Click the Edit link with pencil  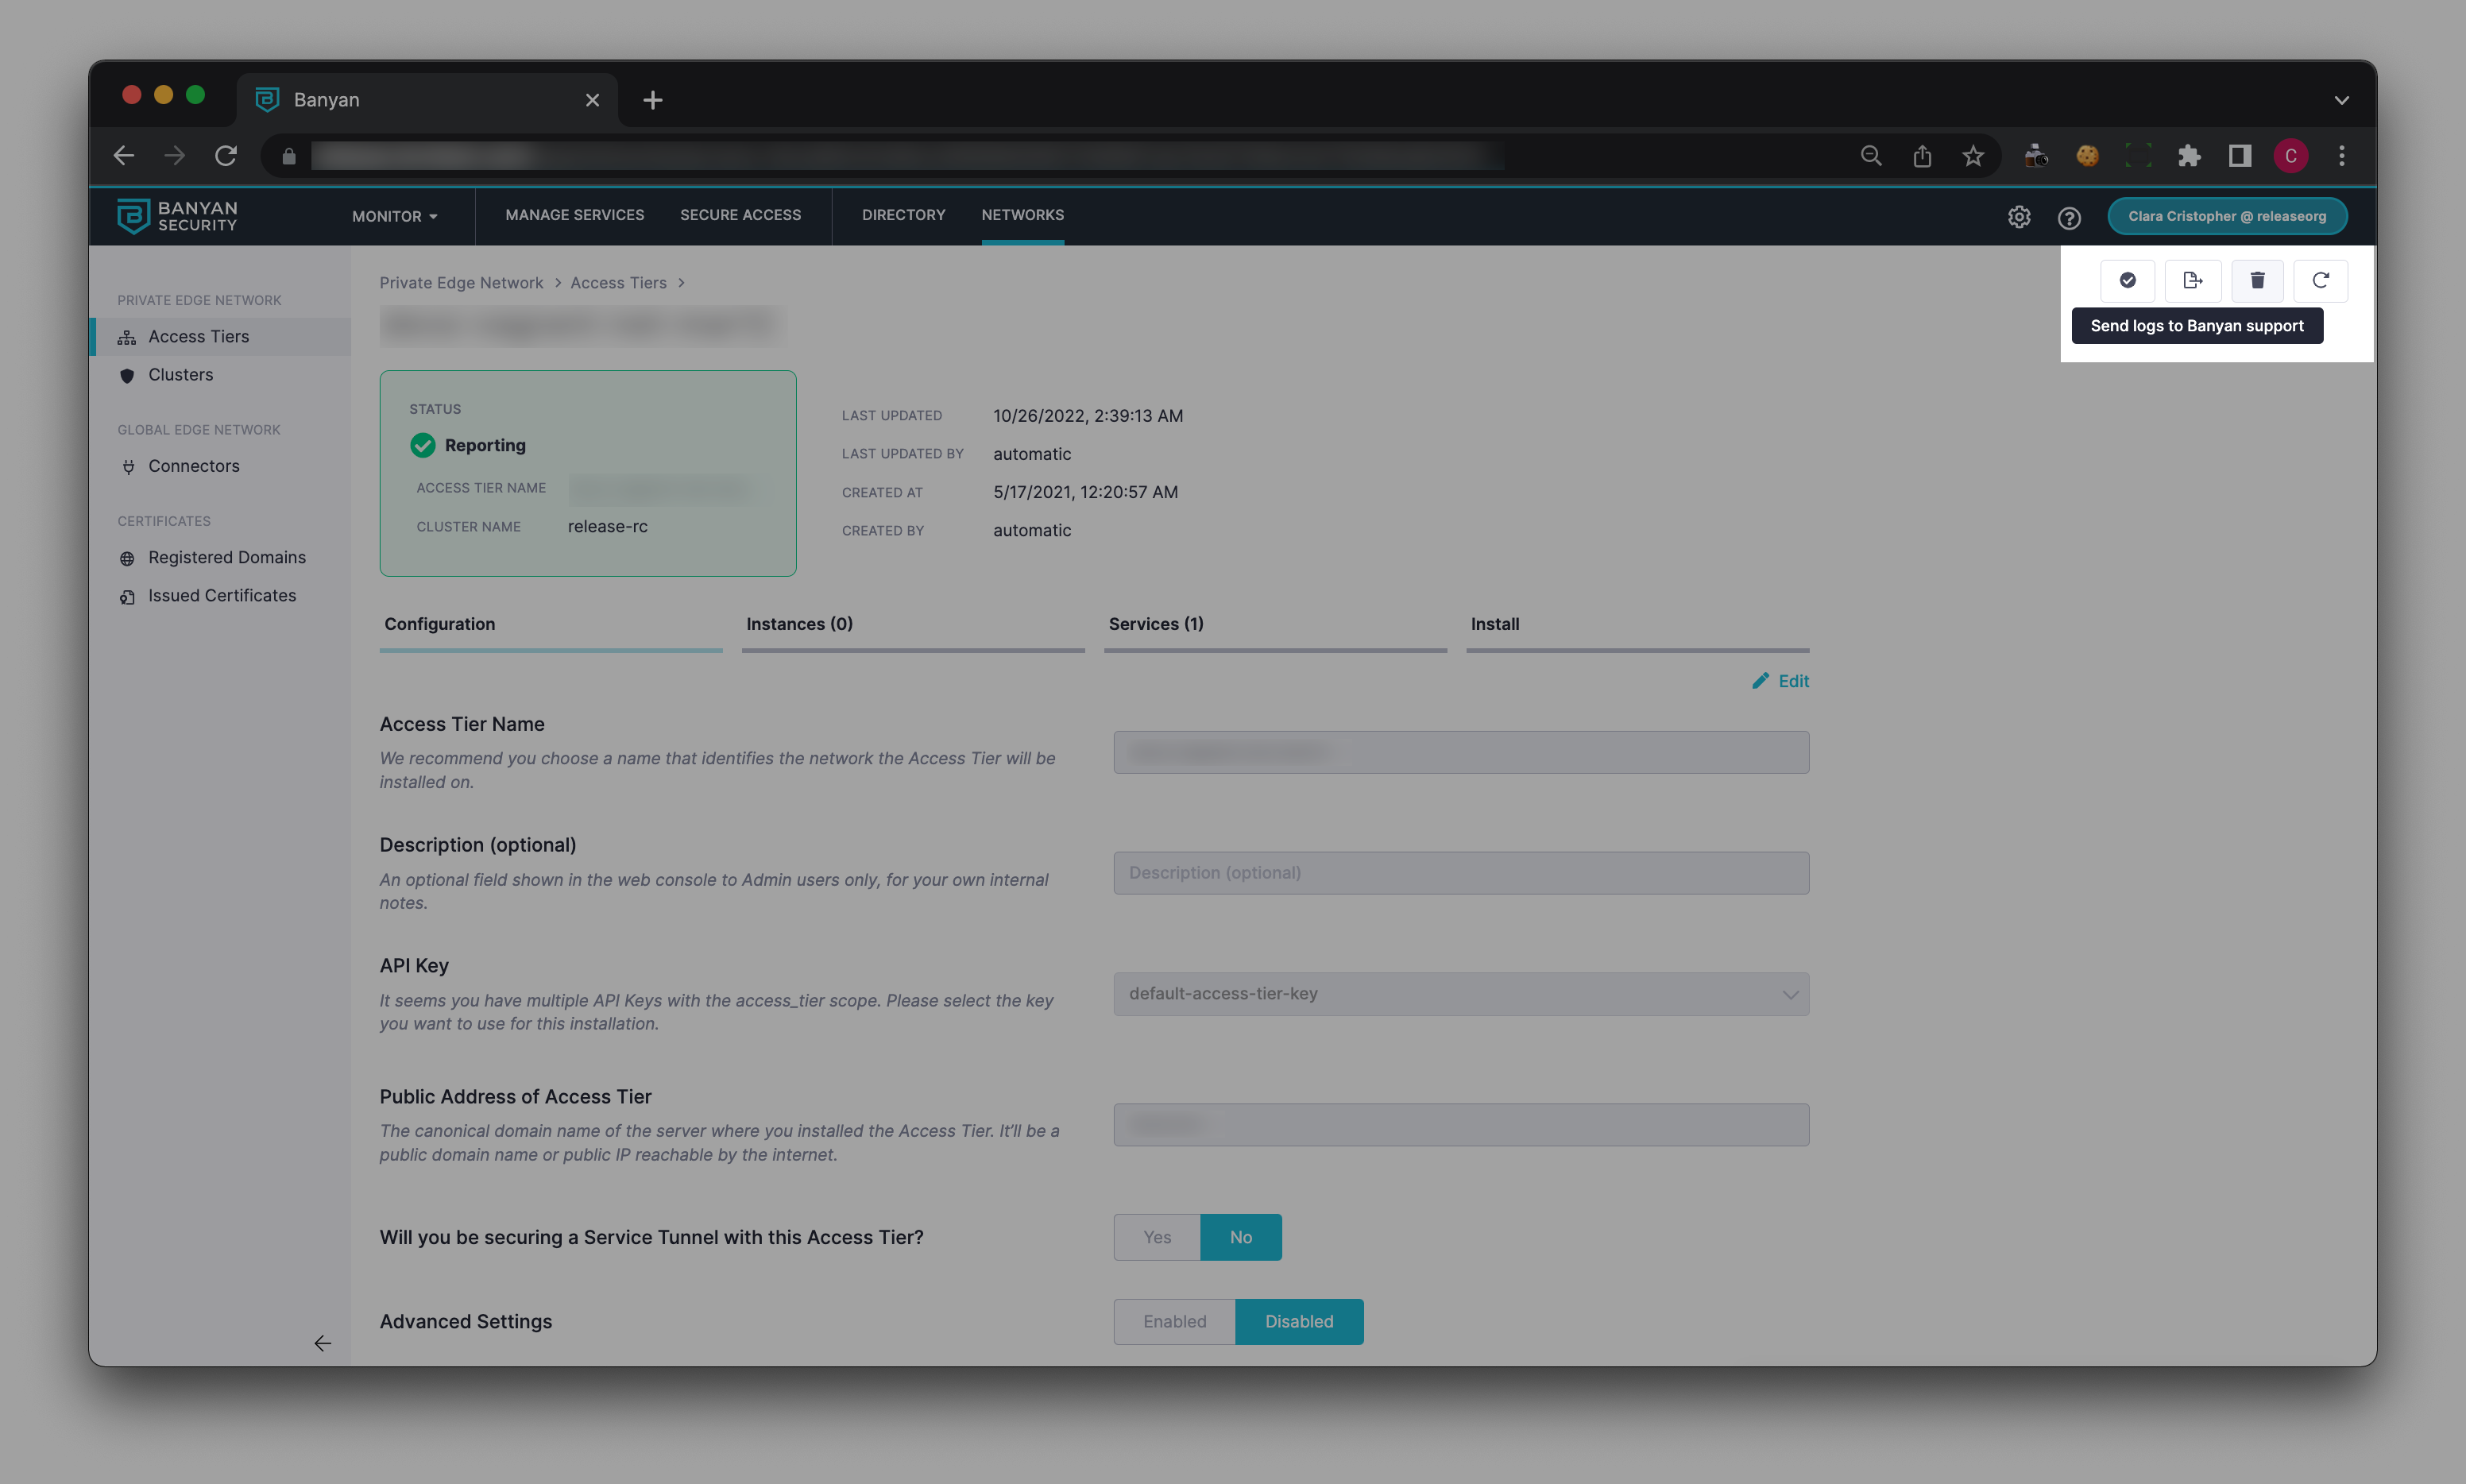(x=1780, y=681)
